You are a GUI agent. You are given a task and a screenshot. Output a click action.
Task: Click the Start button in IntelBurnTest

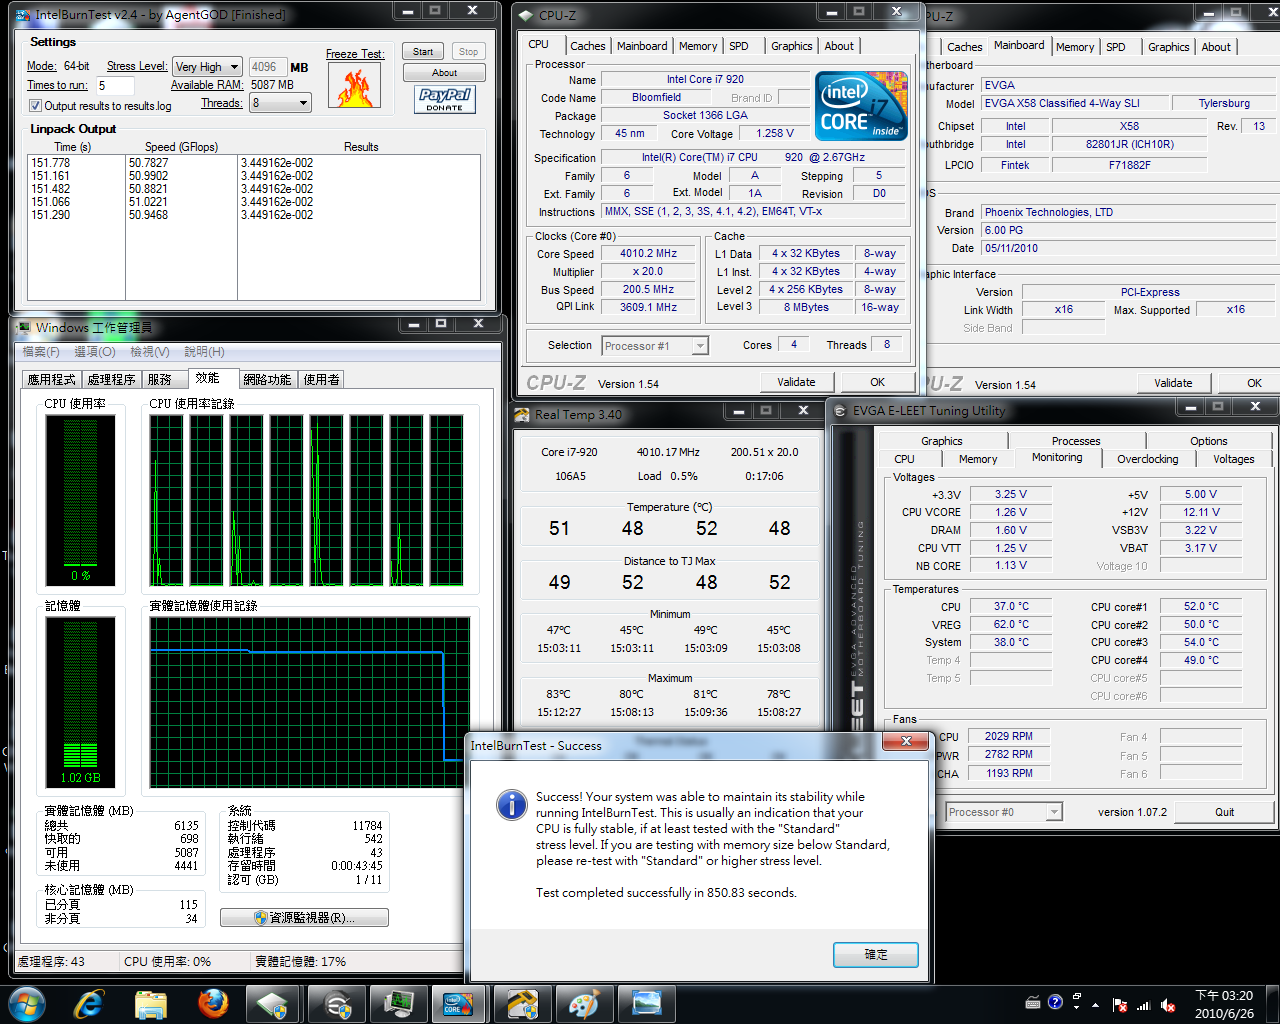coord(423,52)
